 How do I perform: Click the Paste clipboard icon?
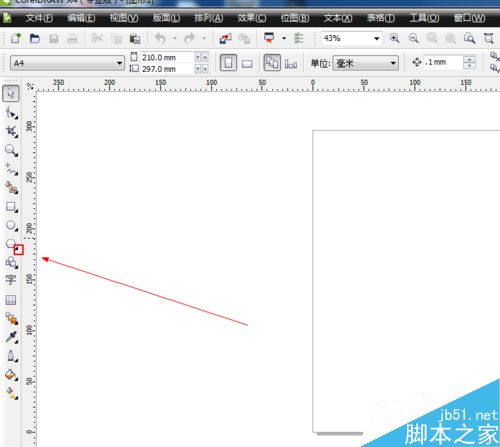tap(135, 39)
